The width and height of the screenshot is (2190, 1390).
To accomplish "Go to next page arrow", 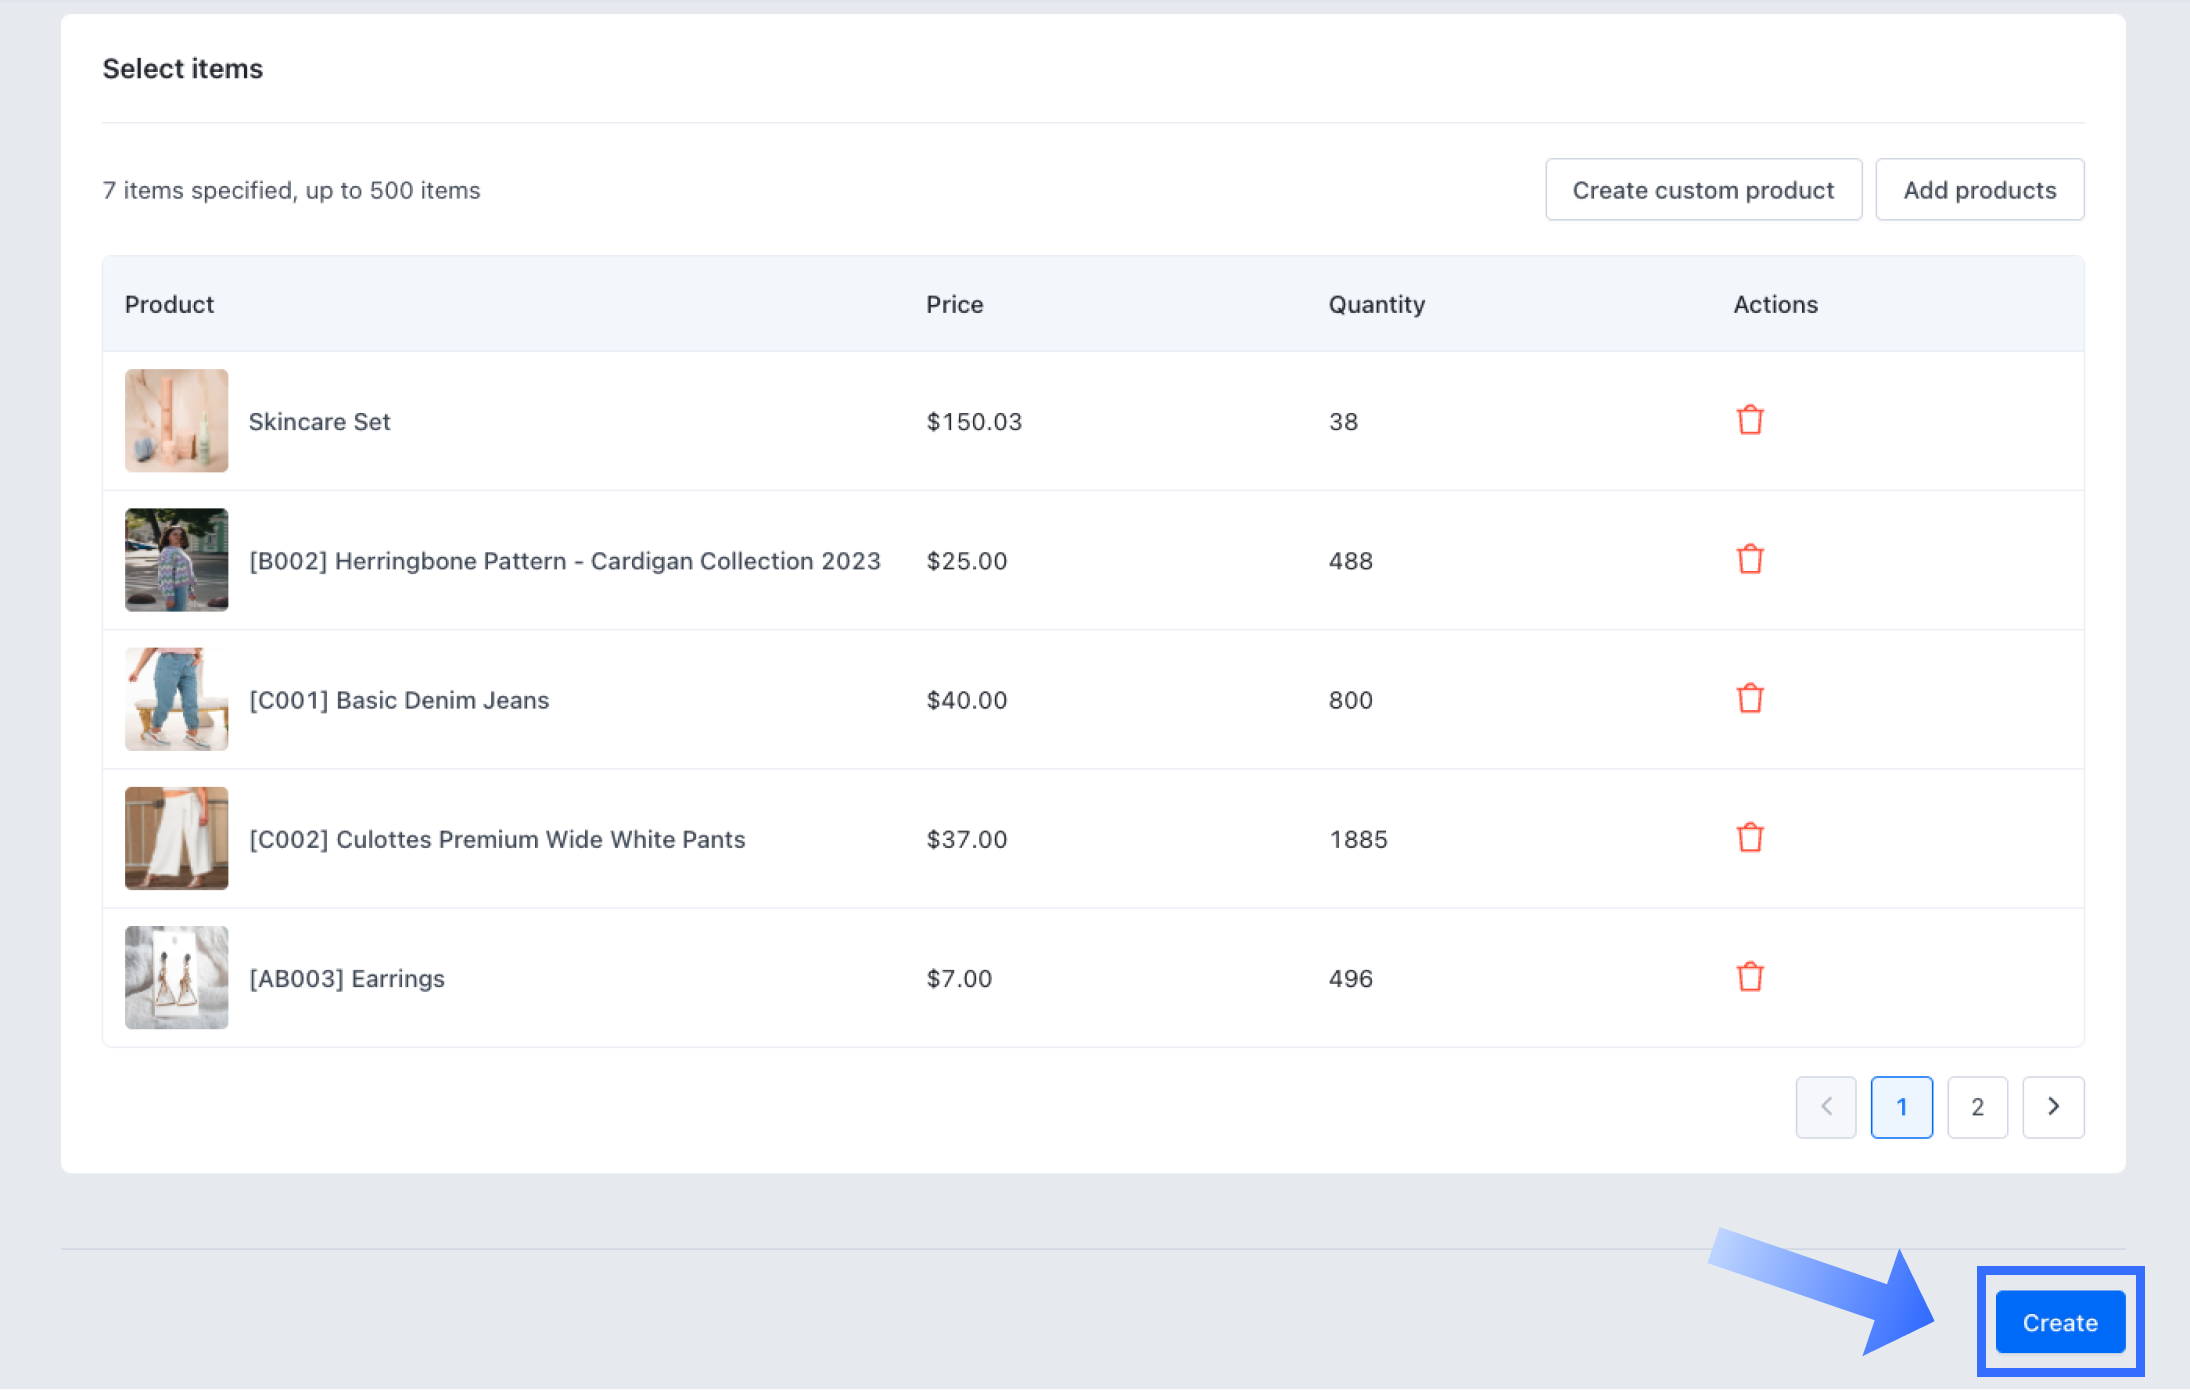I will click(x=2052, y=1106).
